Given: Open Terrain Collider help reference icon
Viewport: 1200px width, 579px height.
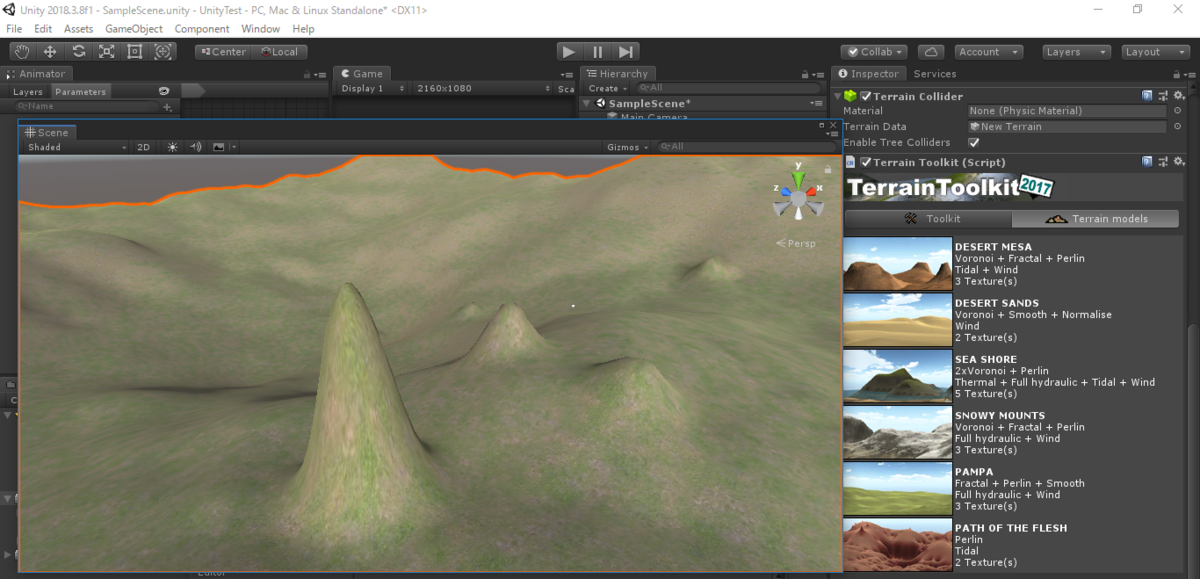Looking at the screenshot, I should [1148, 96].
